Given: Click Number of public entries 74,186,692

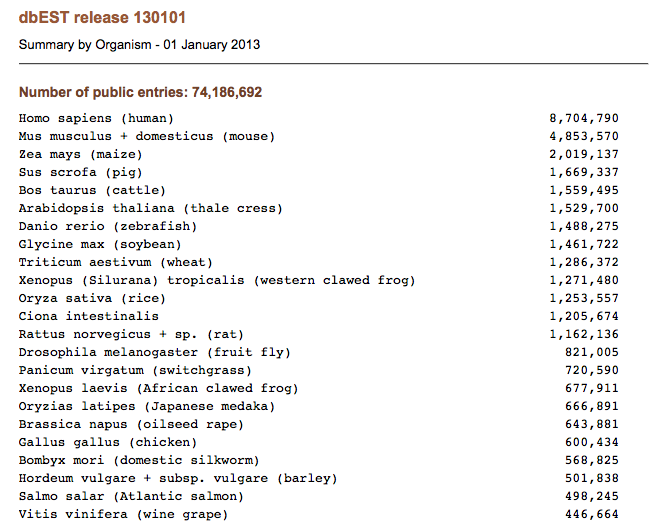Looking at the screenshot, I should (140, 92).
